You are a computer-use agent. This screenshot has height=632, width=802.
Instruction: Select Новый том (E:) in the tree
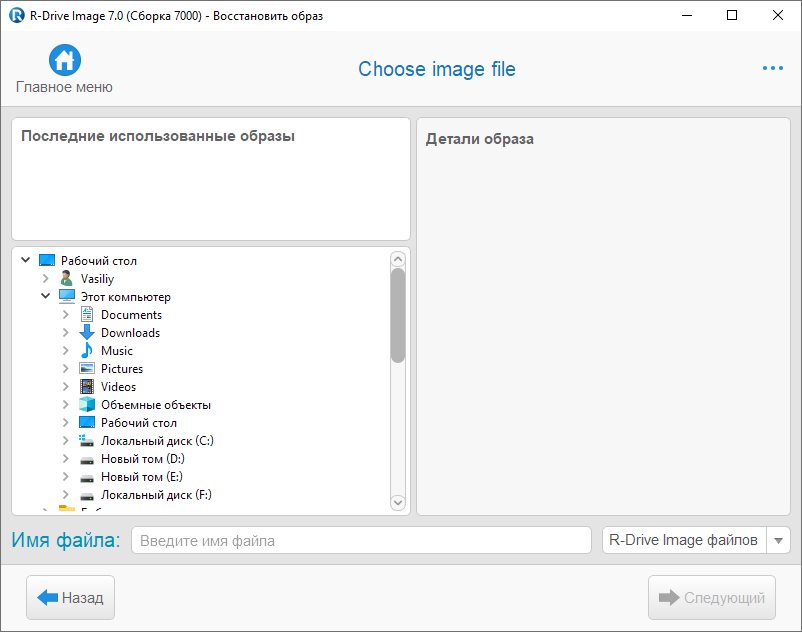[142, 477]
